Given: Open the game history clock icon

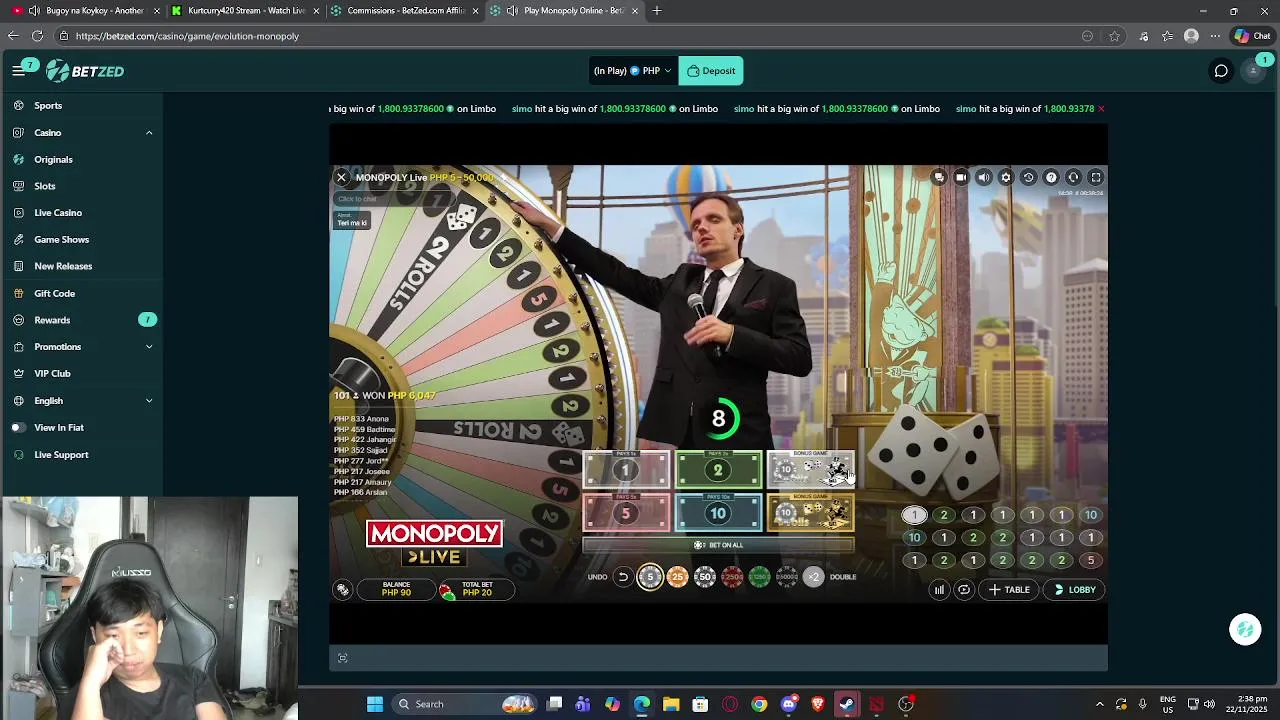Looking at the screenshot, I should pyautogui.click(x=1028, y=177).
